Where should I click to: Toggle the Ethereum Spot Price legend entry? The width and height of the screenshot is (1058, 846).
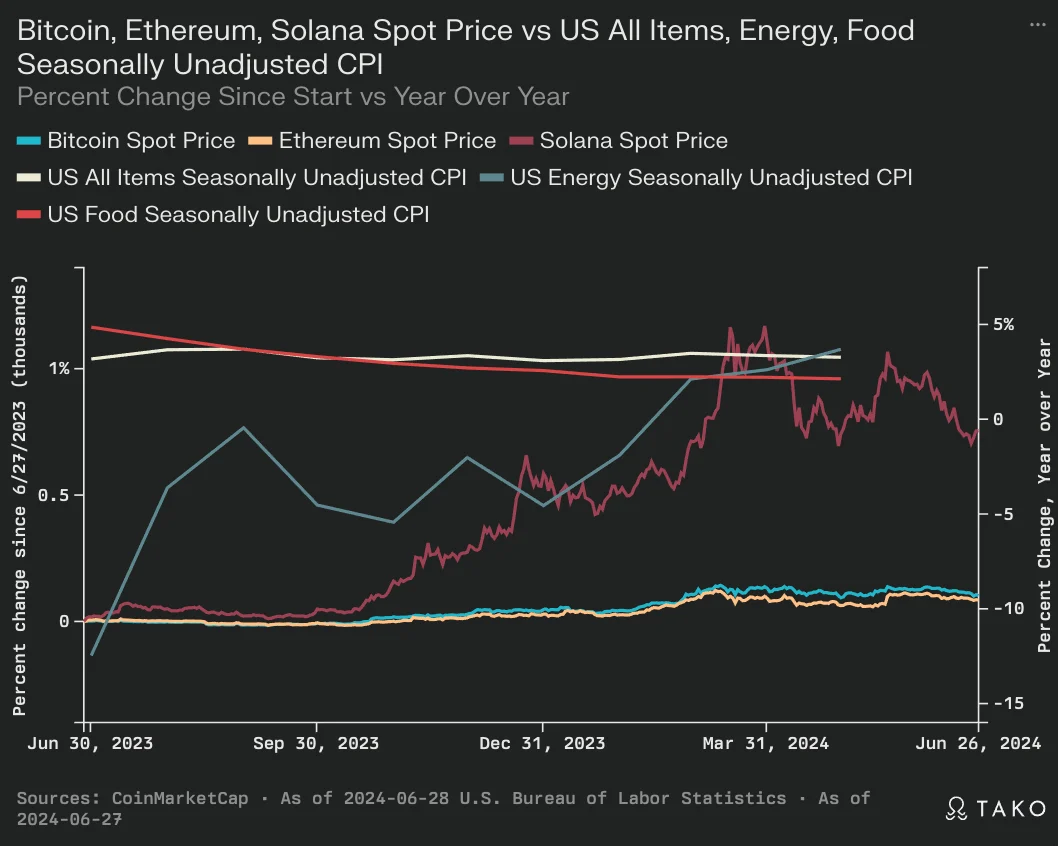point(372,140)
